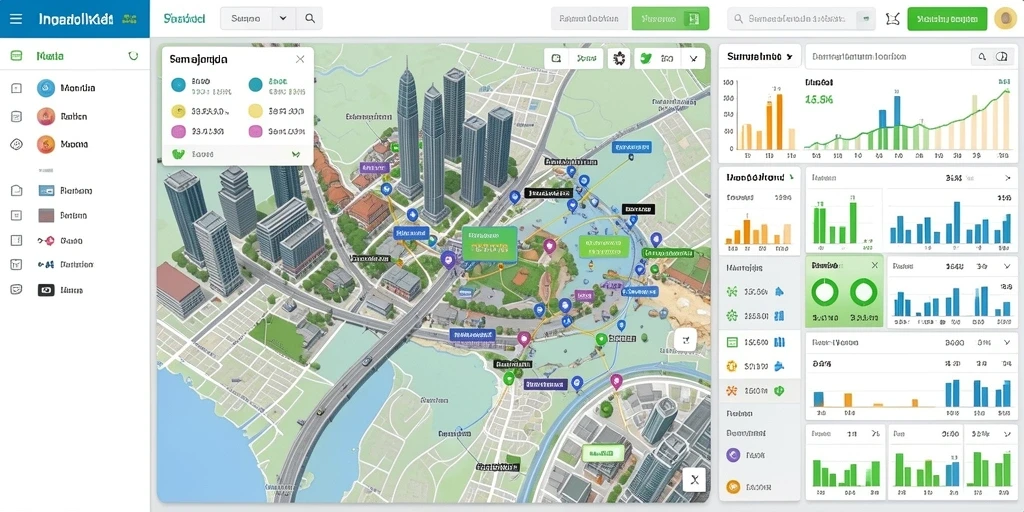Expand the chevron dropdown in the top search combo
The width and height of the screenshot is (1024, 512).
coord(283,19)
